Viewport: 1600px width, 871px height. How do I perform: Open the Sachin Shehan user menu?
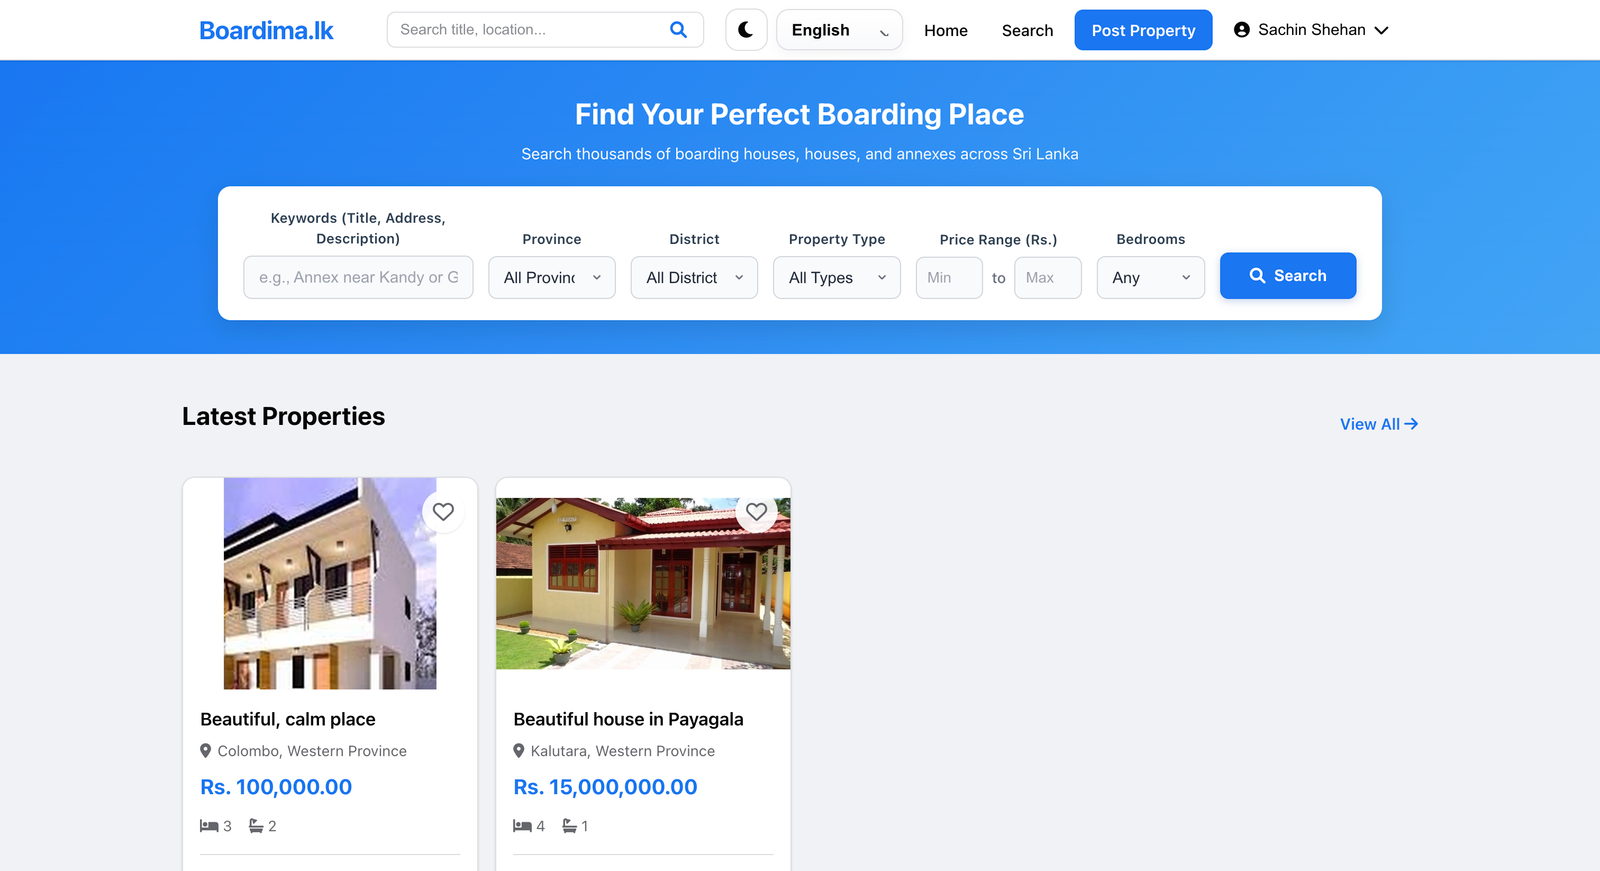pos(1311,30)
